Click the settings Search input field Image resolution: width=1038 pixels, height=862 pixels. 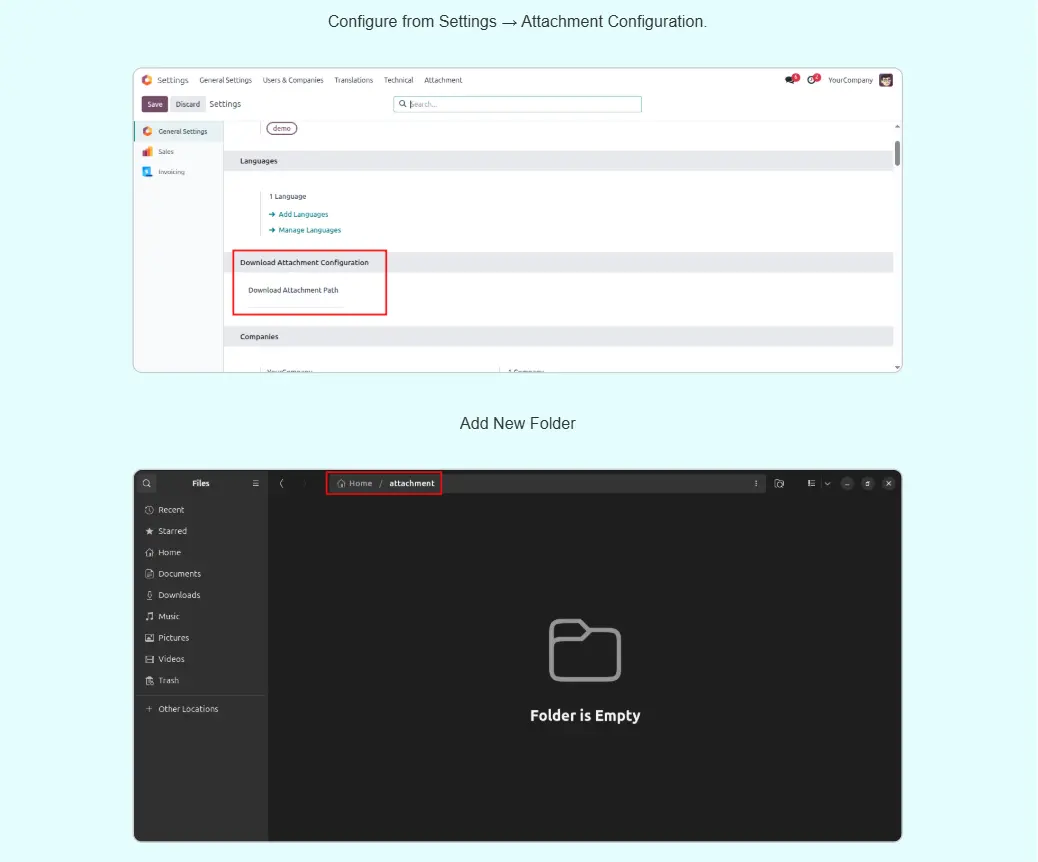(x=520, y=104)
